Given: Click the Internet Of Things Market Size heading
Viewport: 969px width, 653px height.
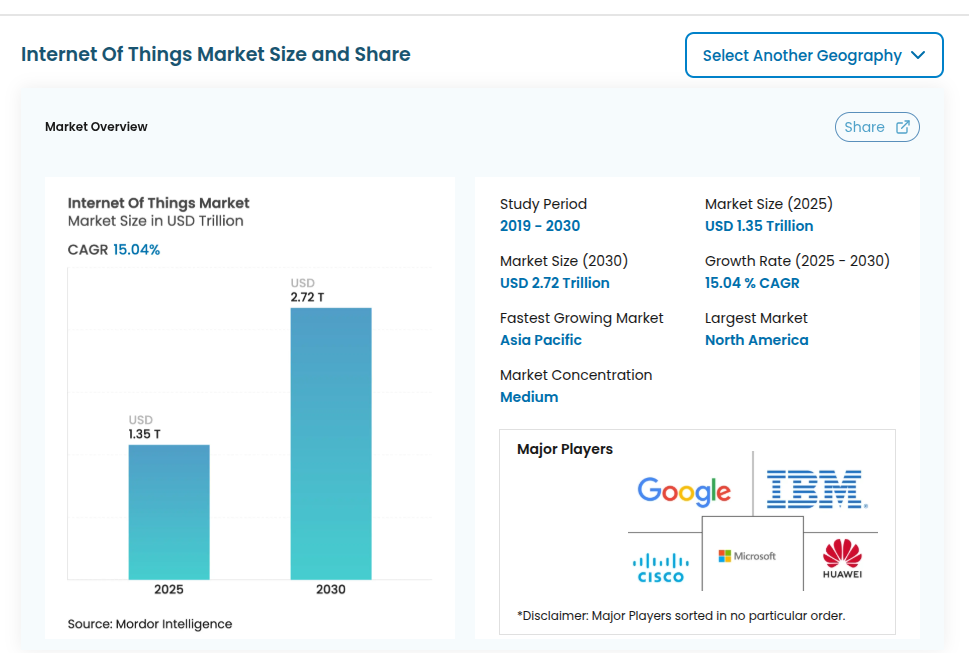Looking at the screenshot, I should click(x=216, y=54).
